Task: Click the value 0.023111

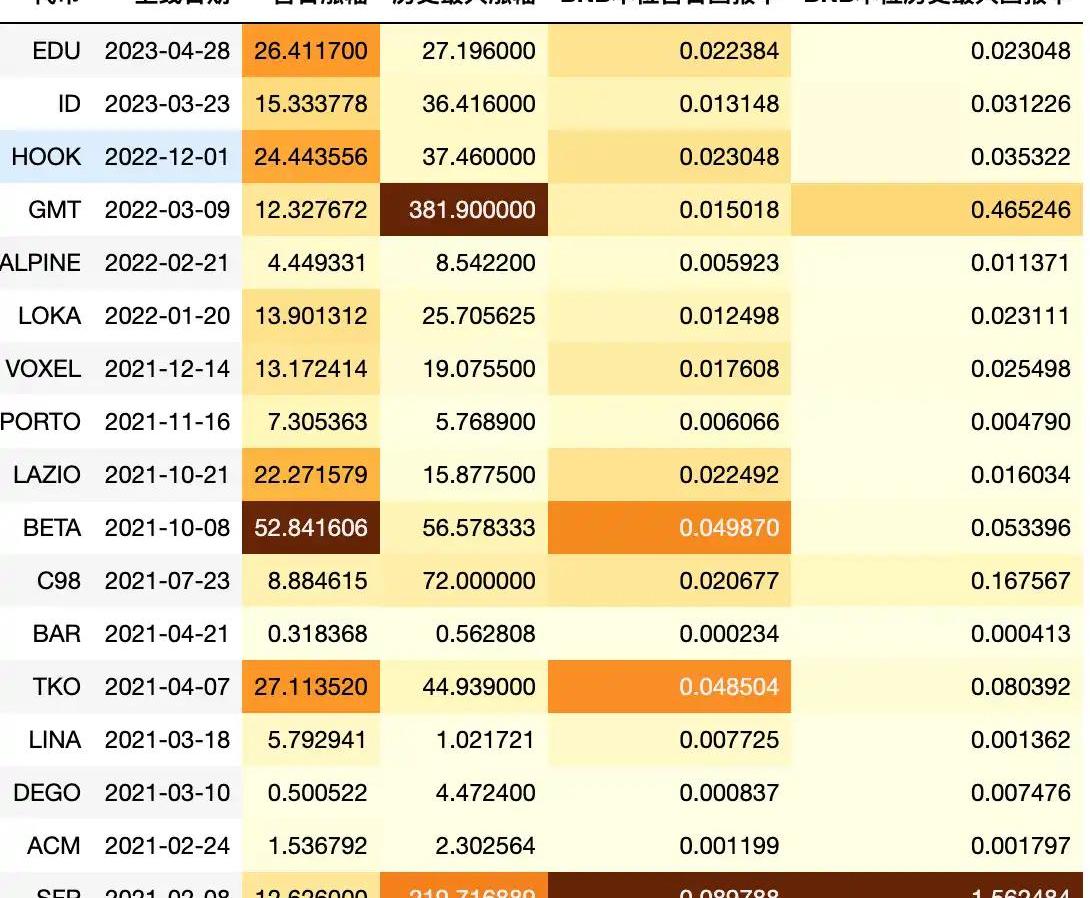Action: (1020, 316)
